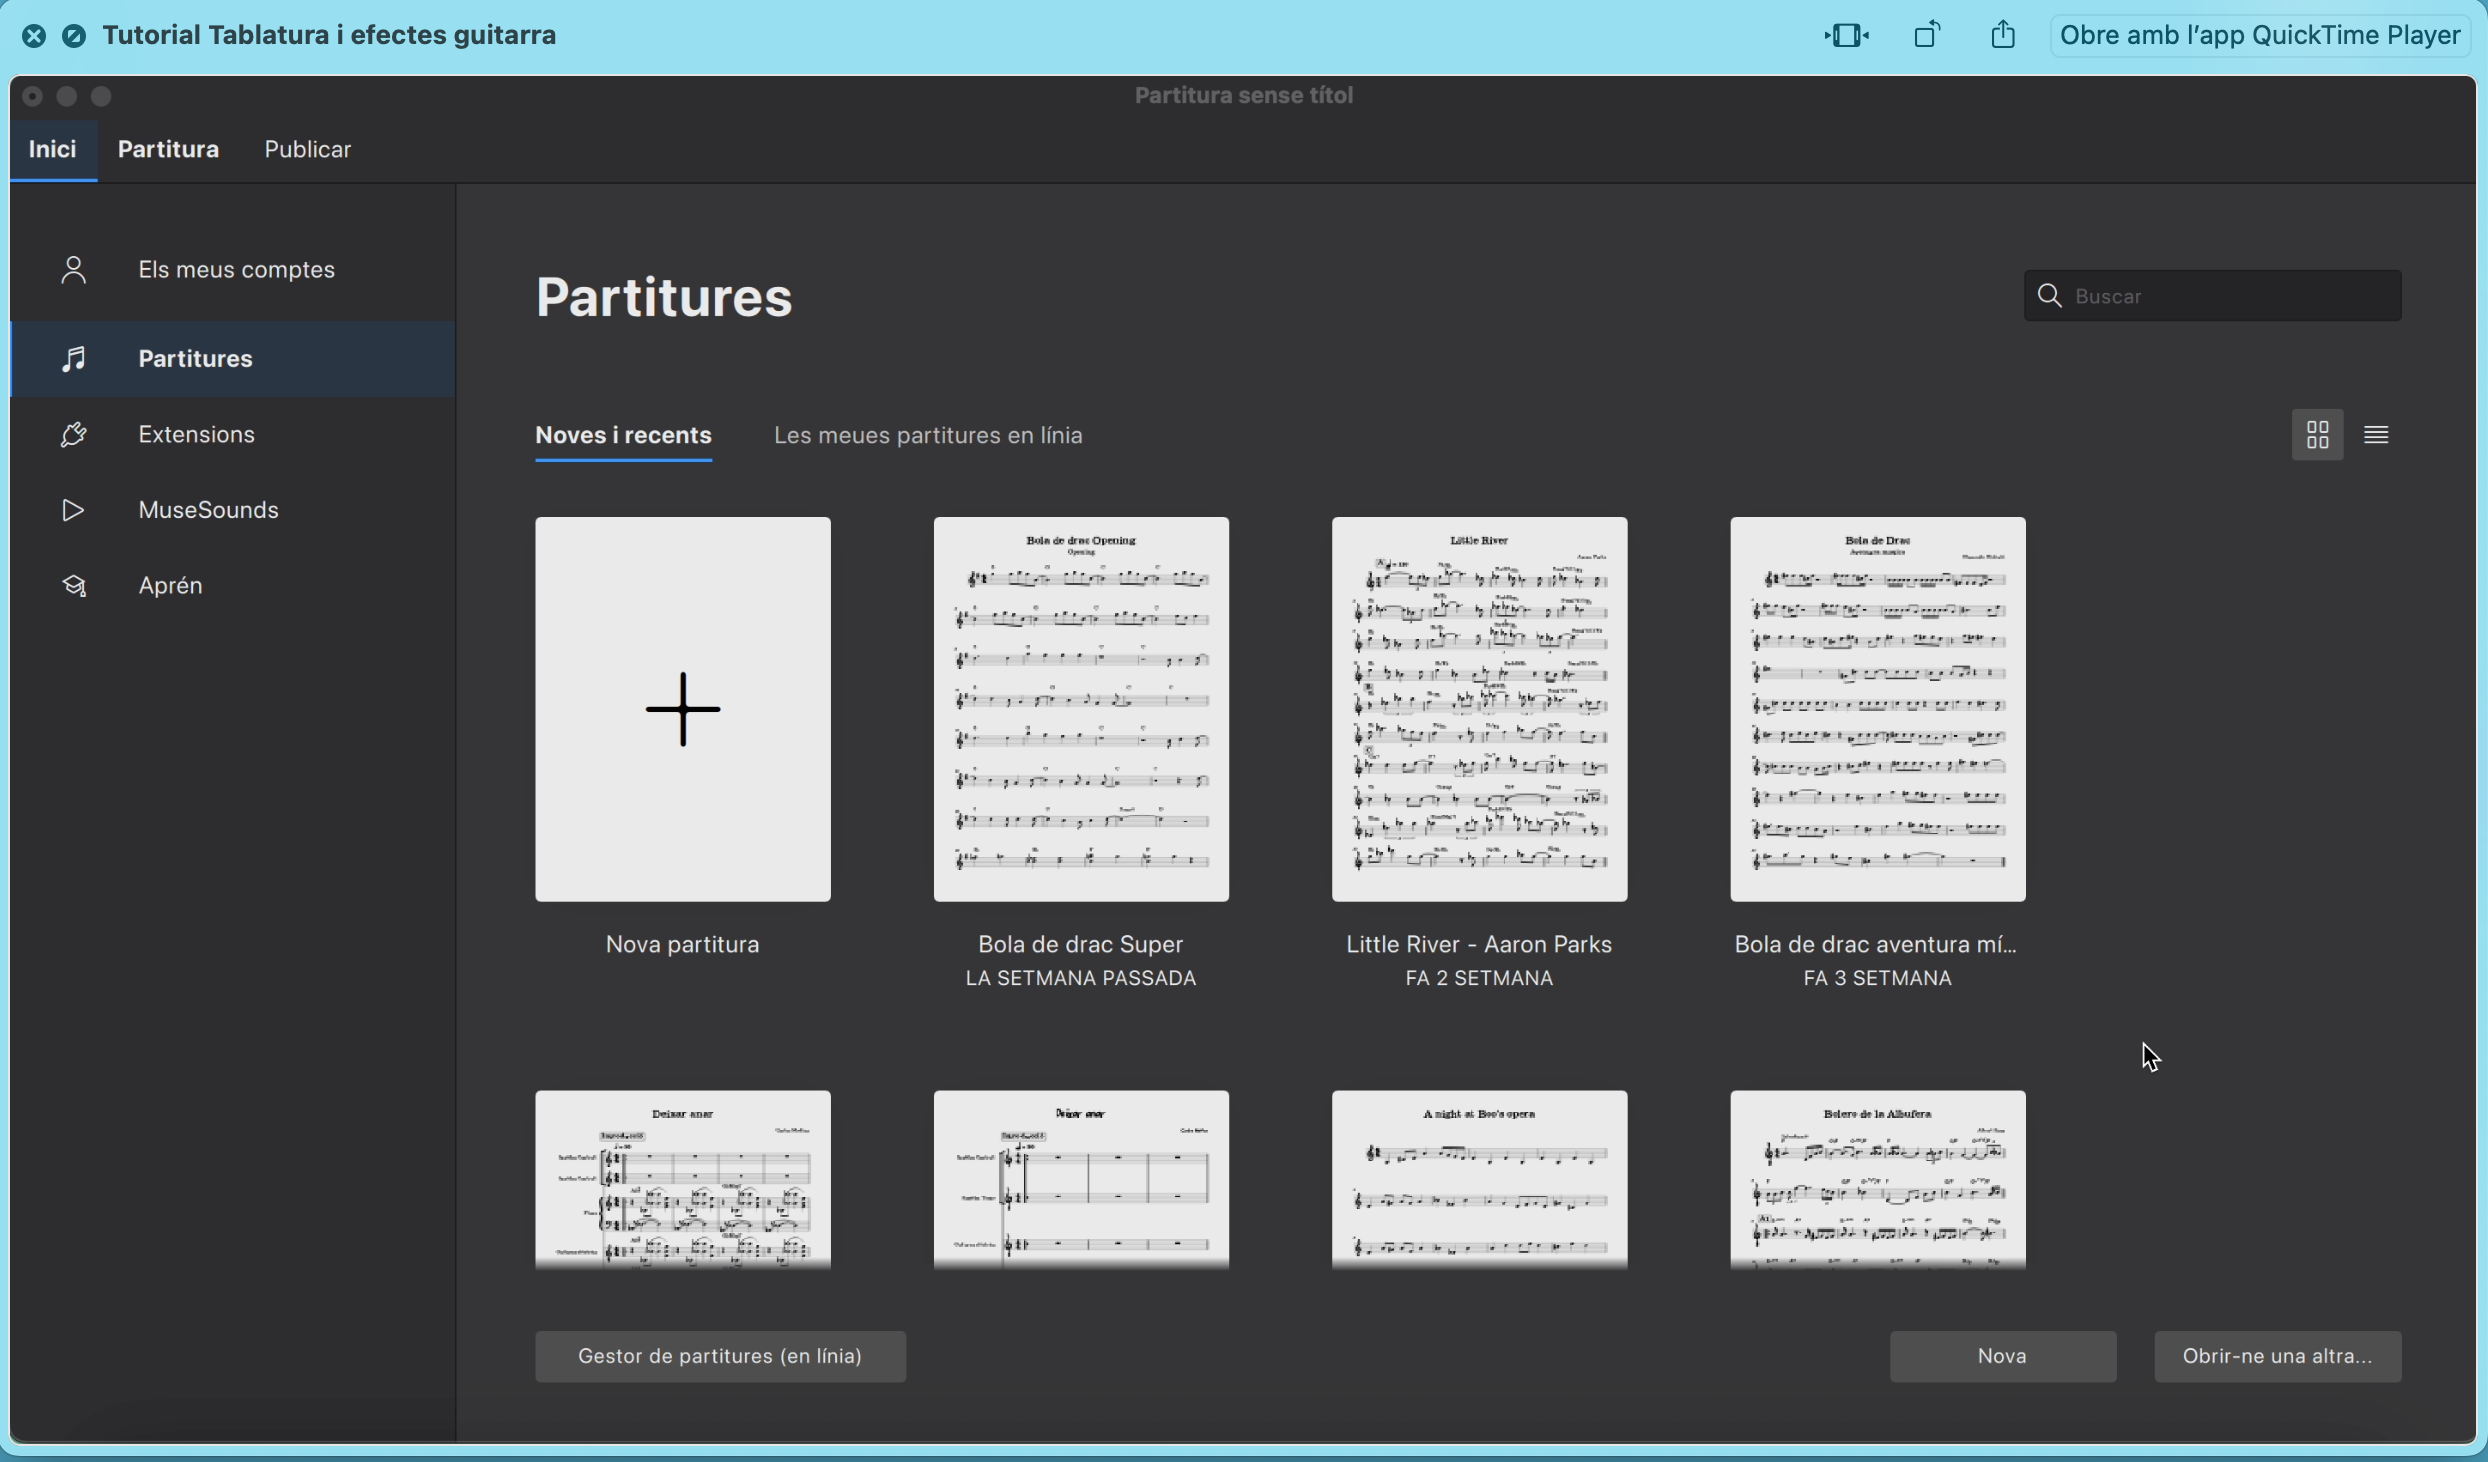Switch to list view of scores
The height and width of the screenshot is (1462, 2488).
(2376, 435)
